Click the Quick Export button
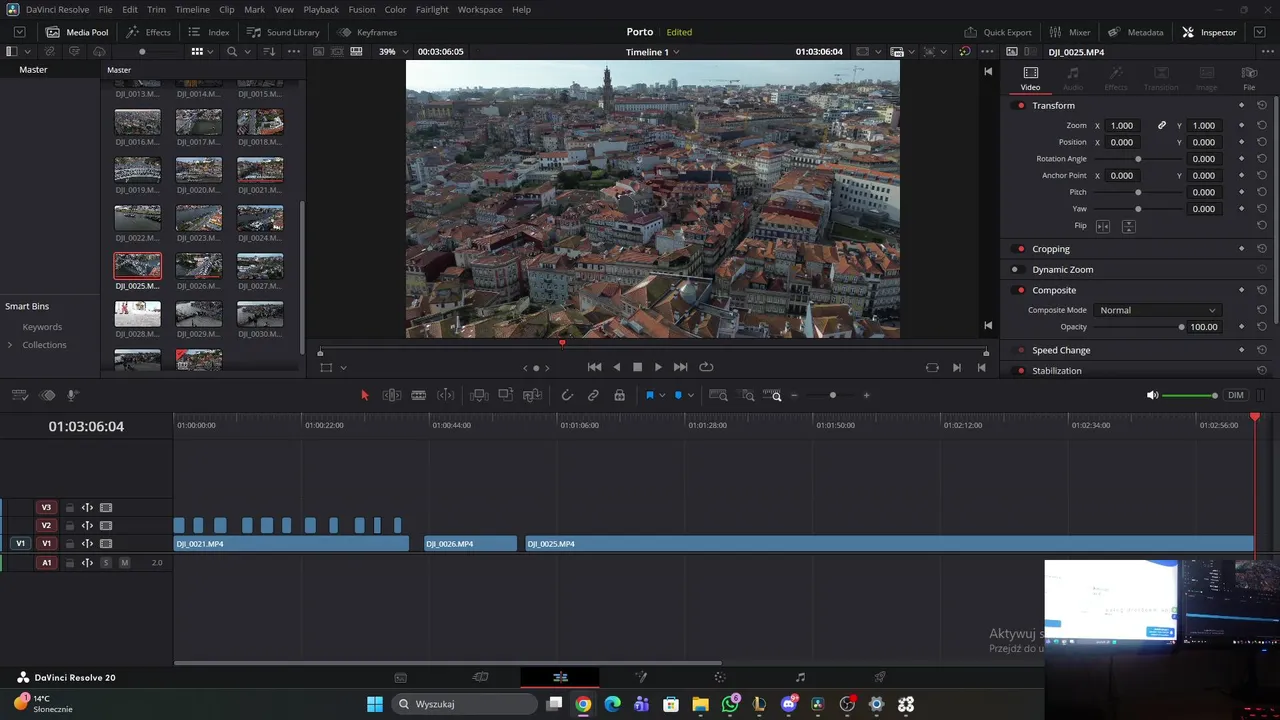The height and width of the screenshot is (720, 1280). [997, 32]
